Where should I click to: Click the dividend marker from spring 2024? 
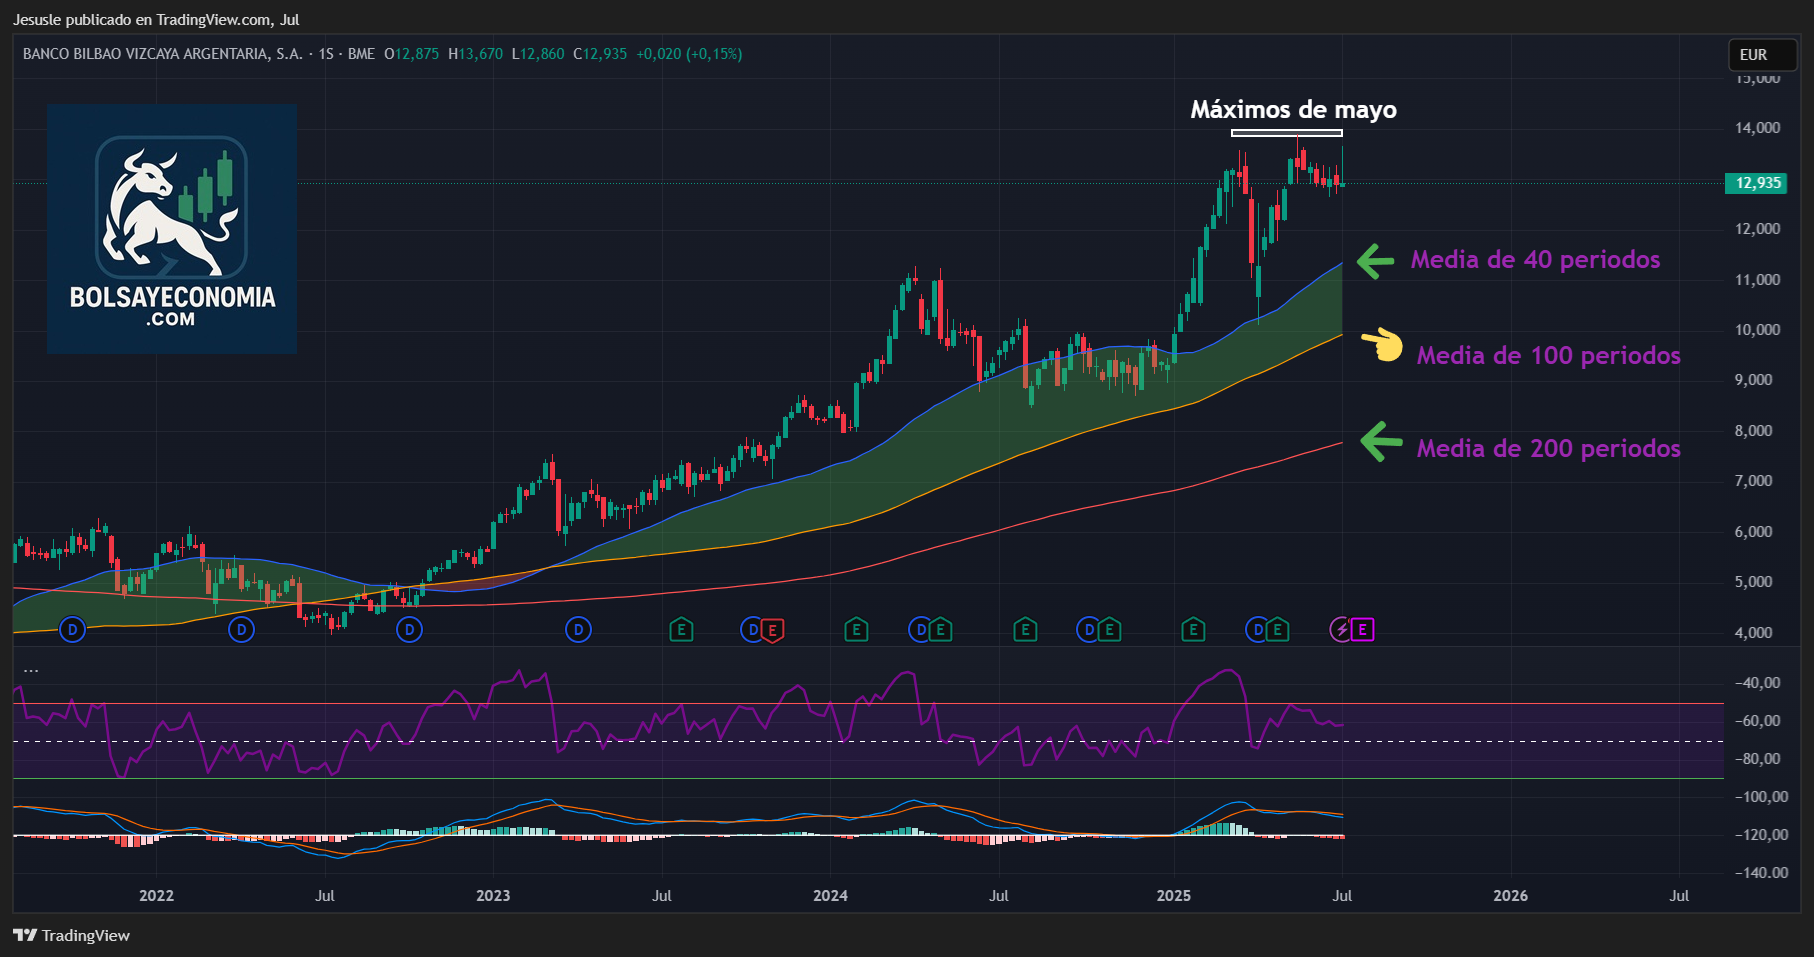(x=920, y=630)
